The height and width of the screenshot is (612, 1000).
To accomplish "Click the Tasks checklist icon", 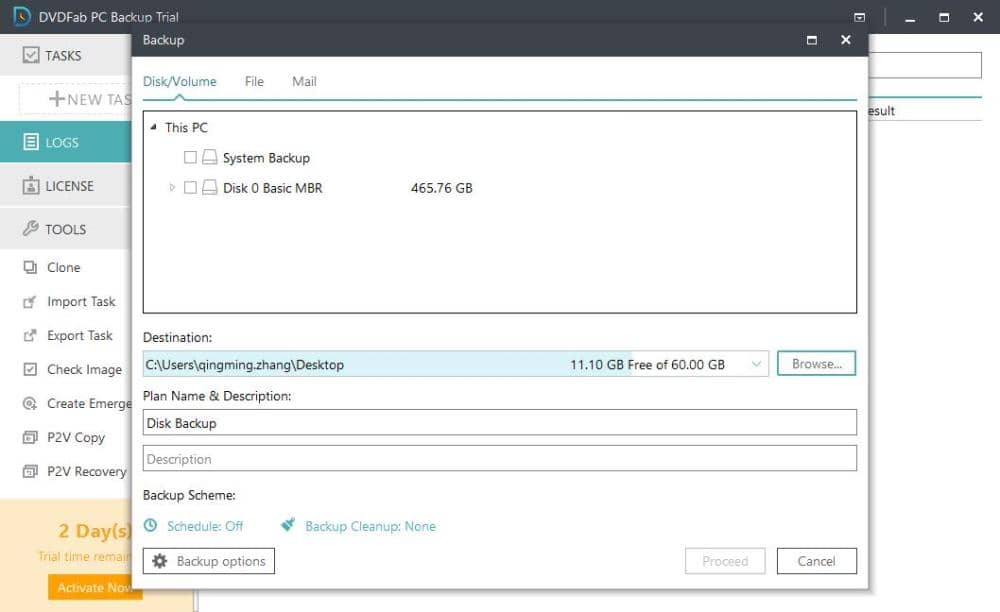I will pos(31,55).
